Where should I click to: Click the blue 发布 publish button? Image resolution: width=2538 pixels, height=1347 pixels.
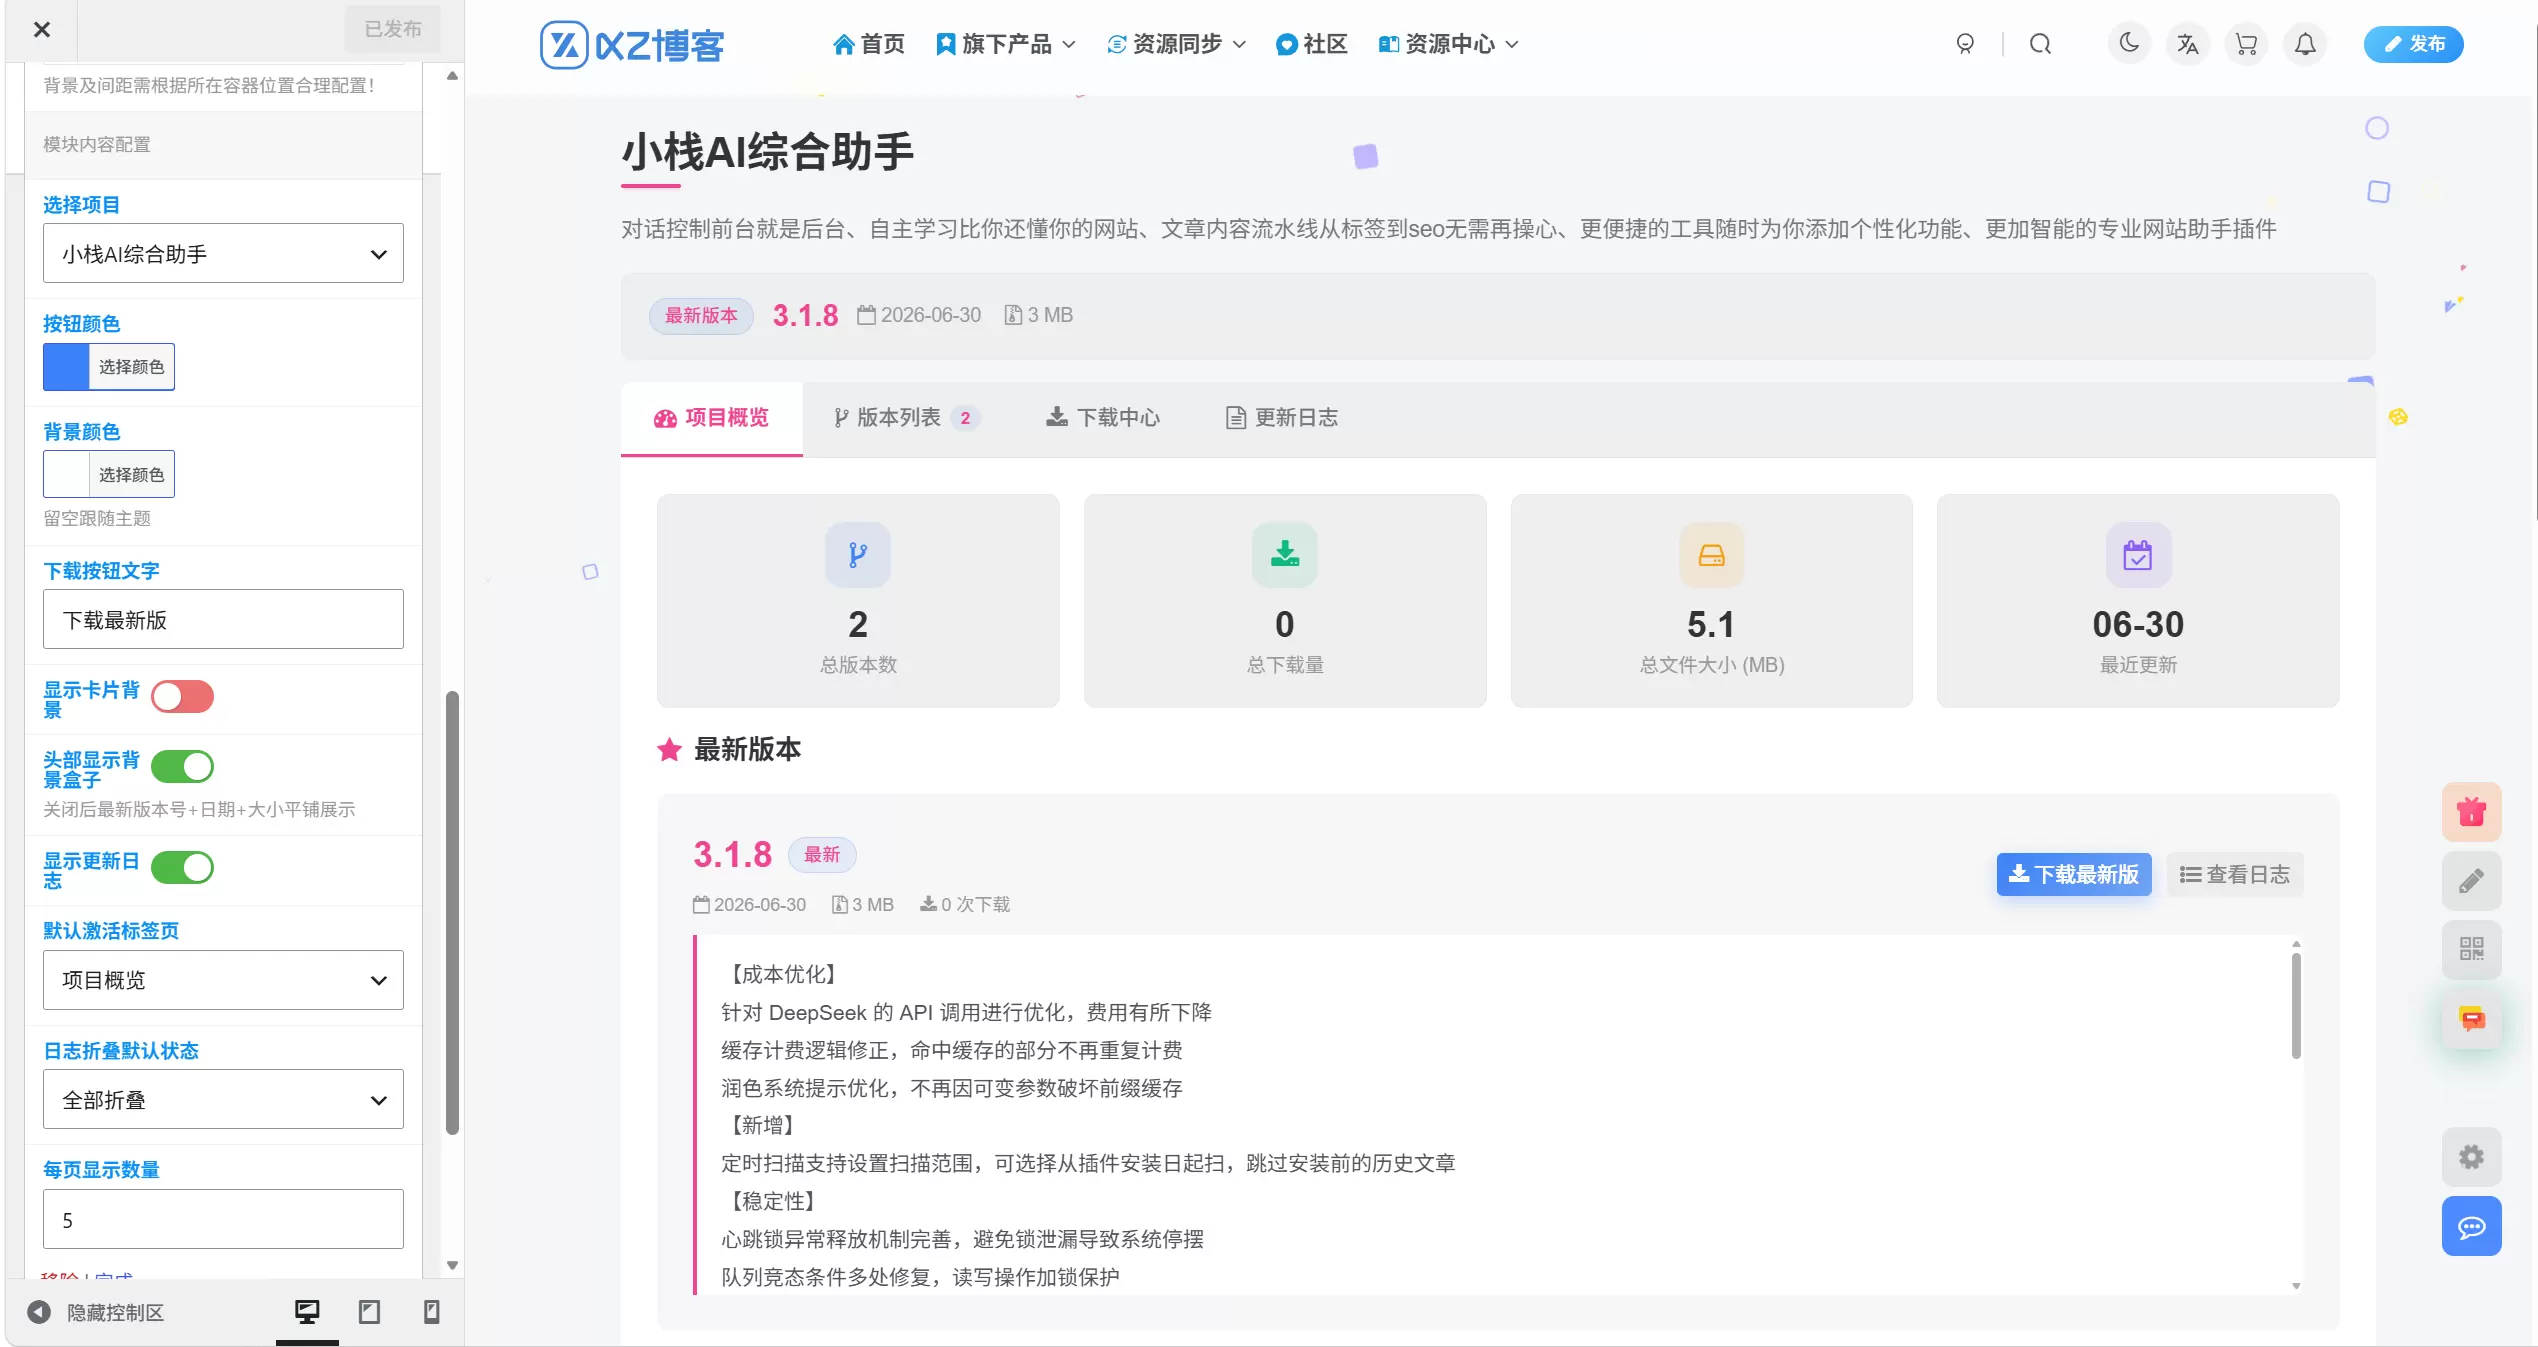click(x=2413, y=44)
